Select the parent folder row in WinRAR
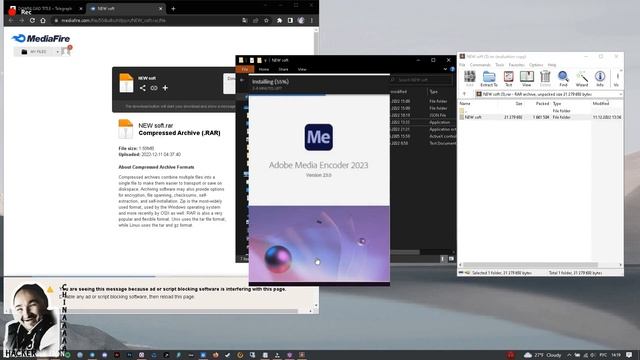Screen dimensions: 640x360 pos(540,111)
